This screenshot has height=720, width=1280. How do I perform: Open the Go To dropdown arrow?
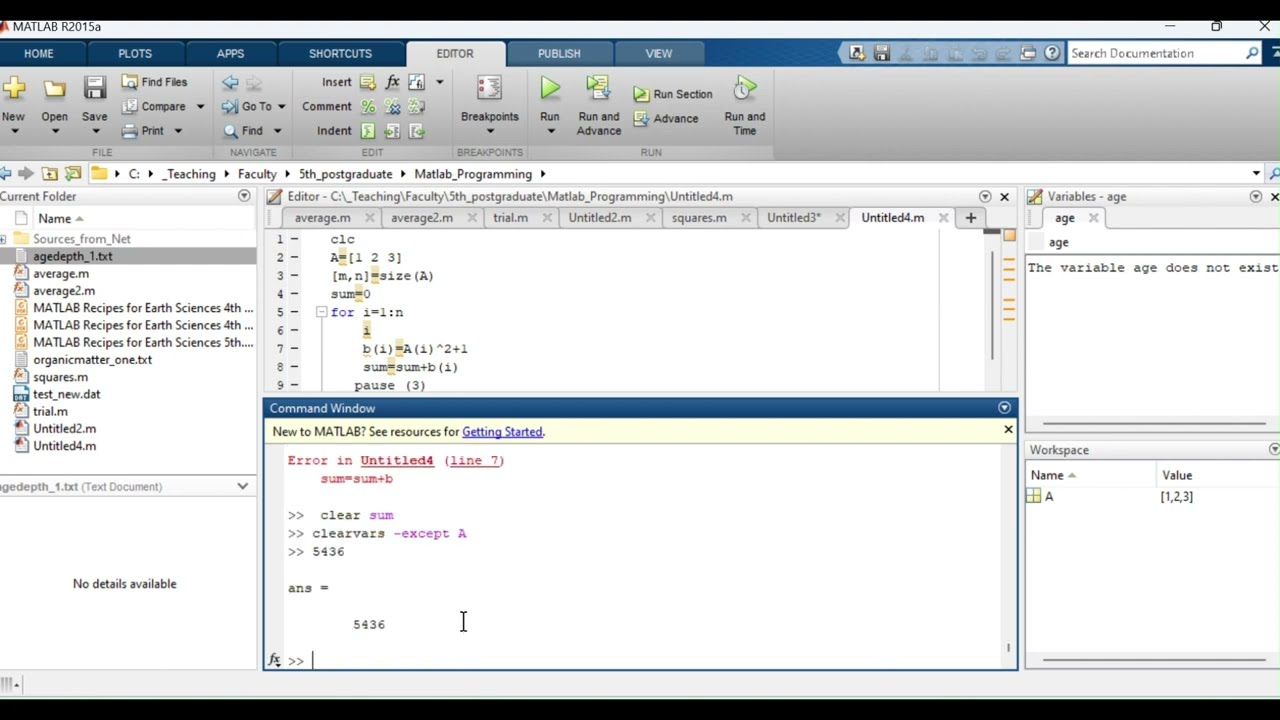click(x=281, y=107)
